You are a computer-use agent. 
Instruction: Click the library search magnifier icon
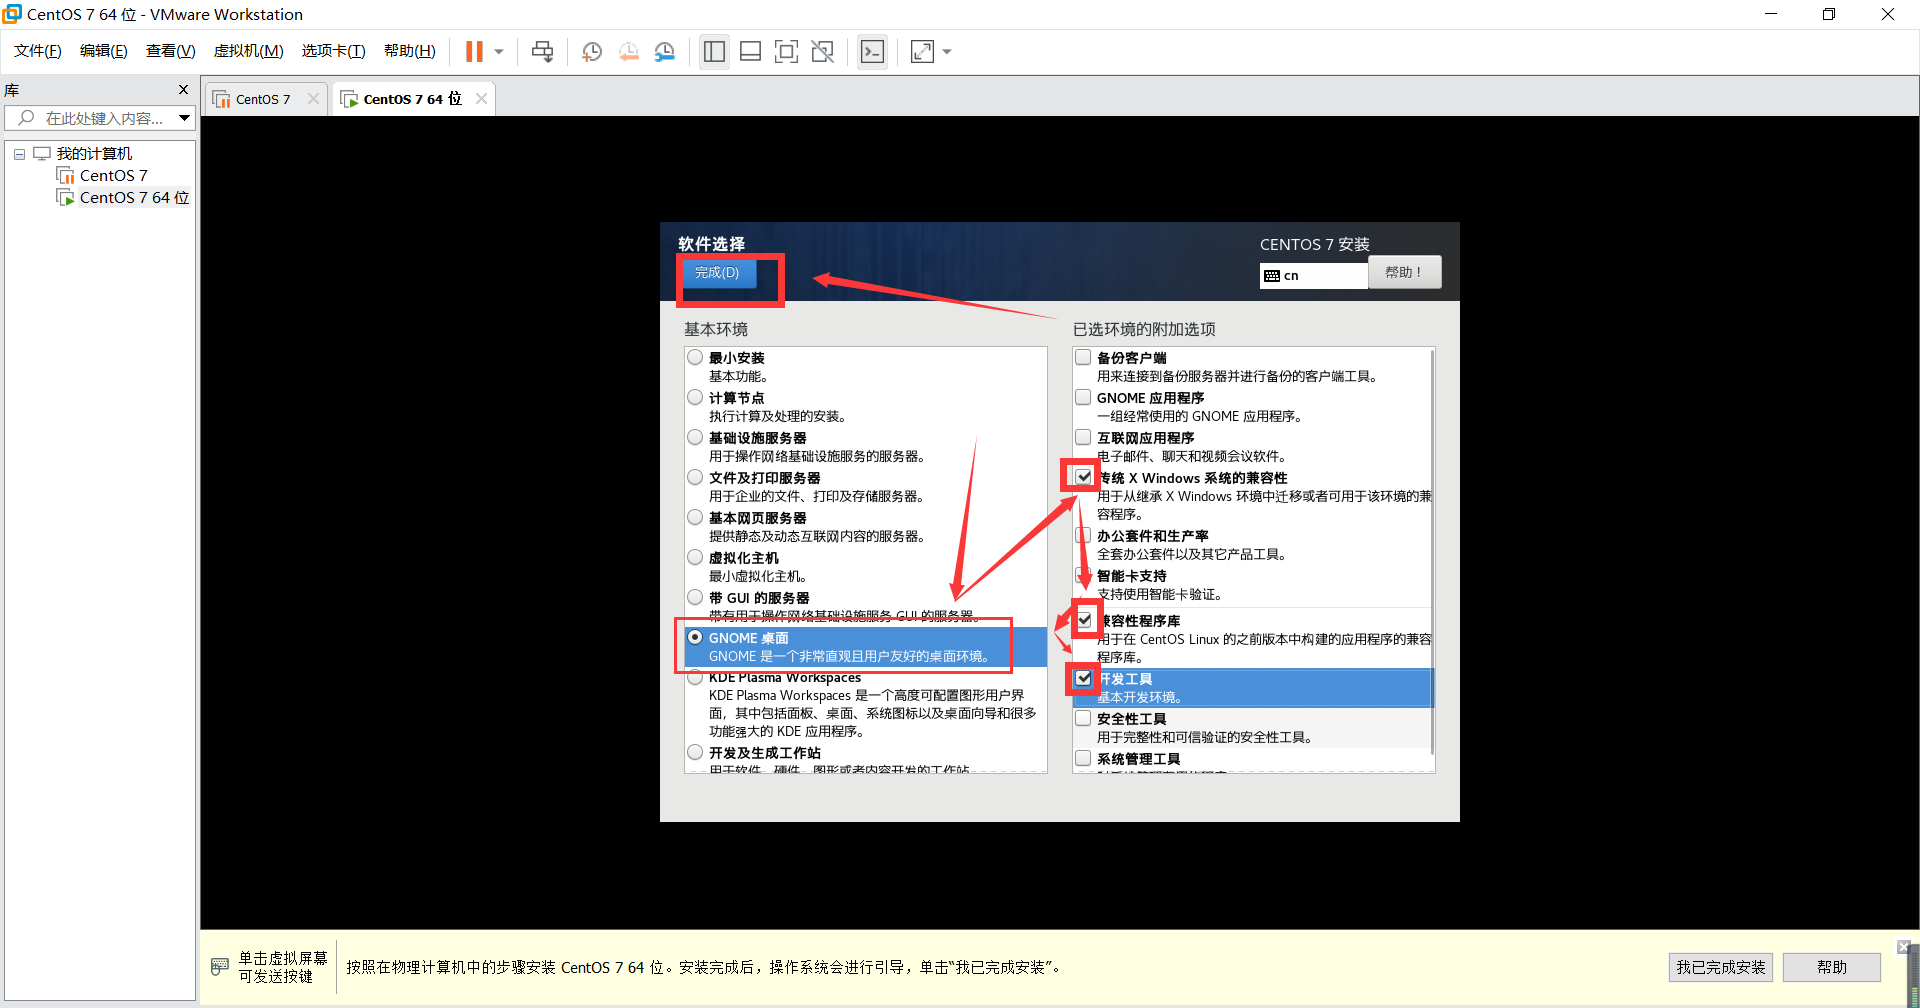[26, 118]
